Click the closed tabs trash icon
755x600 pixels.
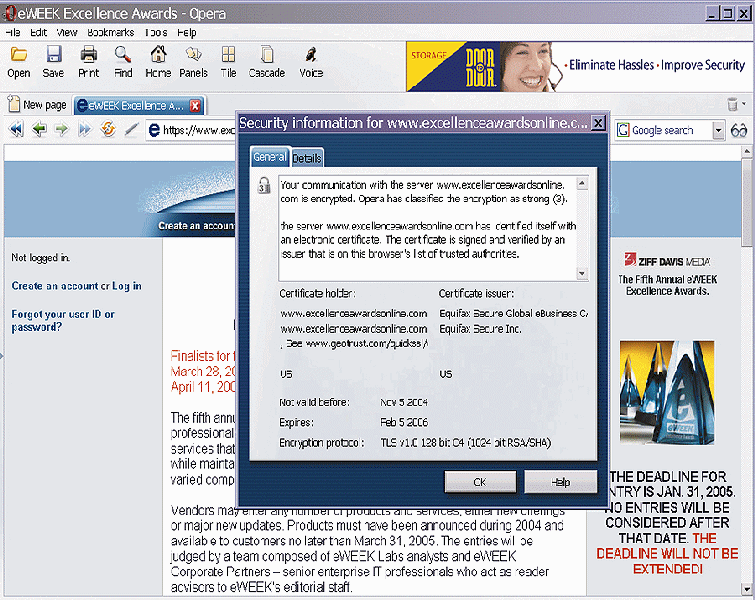[x=732, y=104]
